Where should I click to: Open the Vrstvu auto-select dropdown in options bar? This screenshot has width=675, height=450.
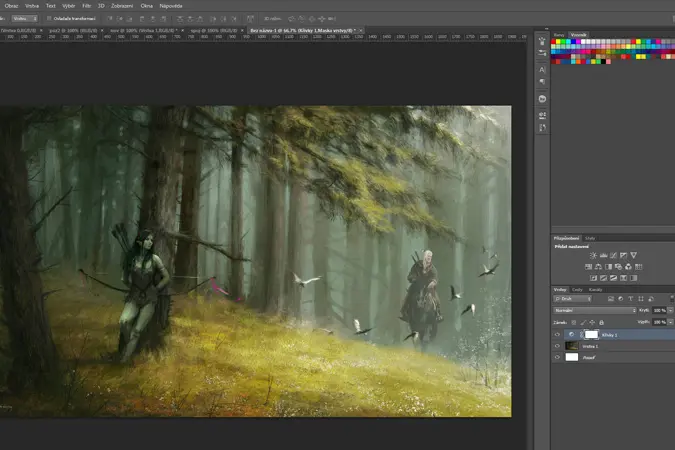(x=25, y=19)
